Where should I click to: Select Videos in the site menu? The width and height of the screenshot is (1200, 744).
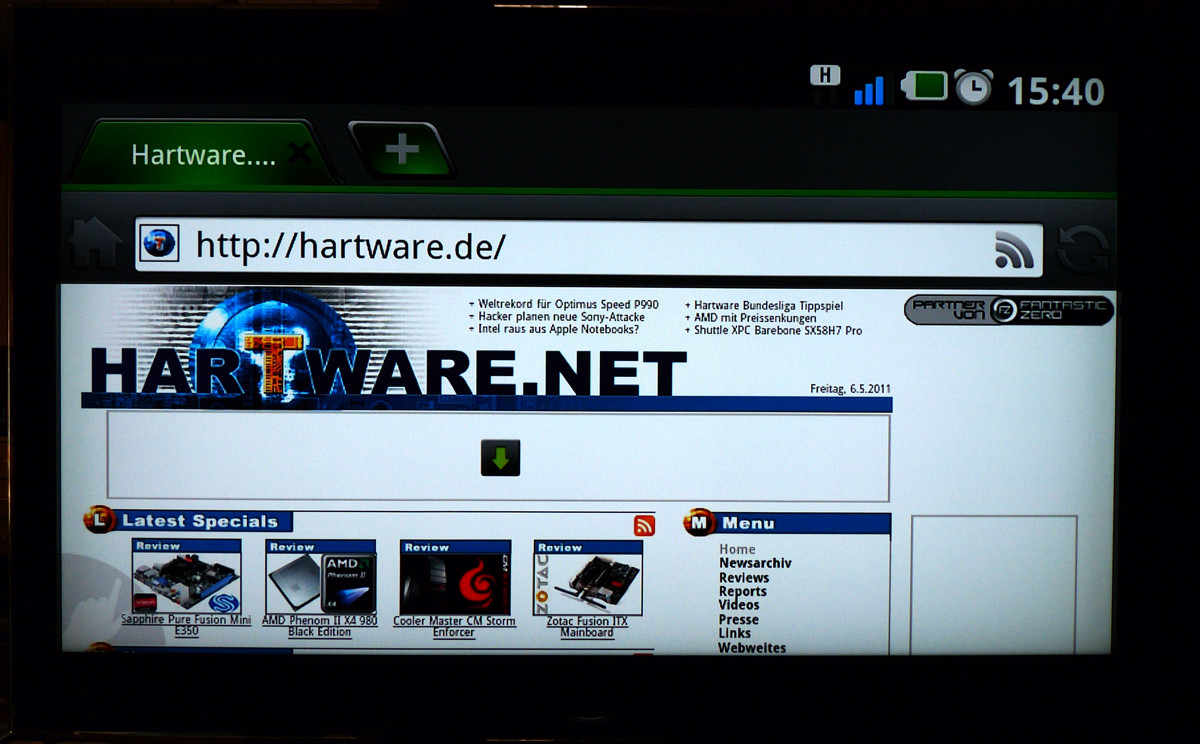pos(739,605)
